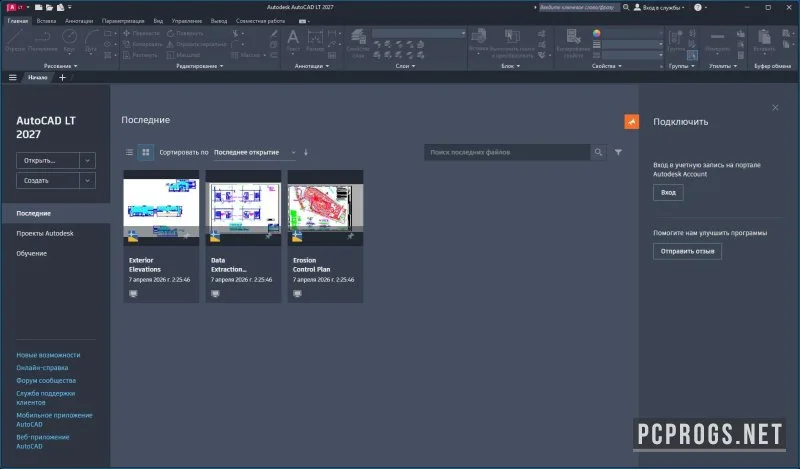Pin the Erosion Control Plan drawing
The image size is (800, 469).
click(x=351, y=236)
